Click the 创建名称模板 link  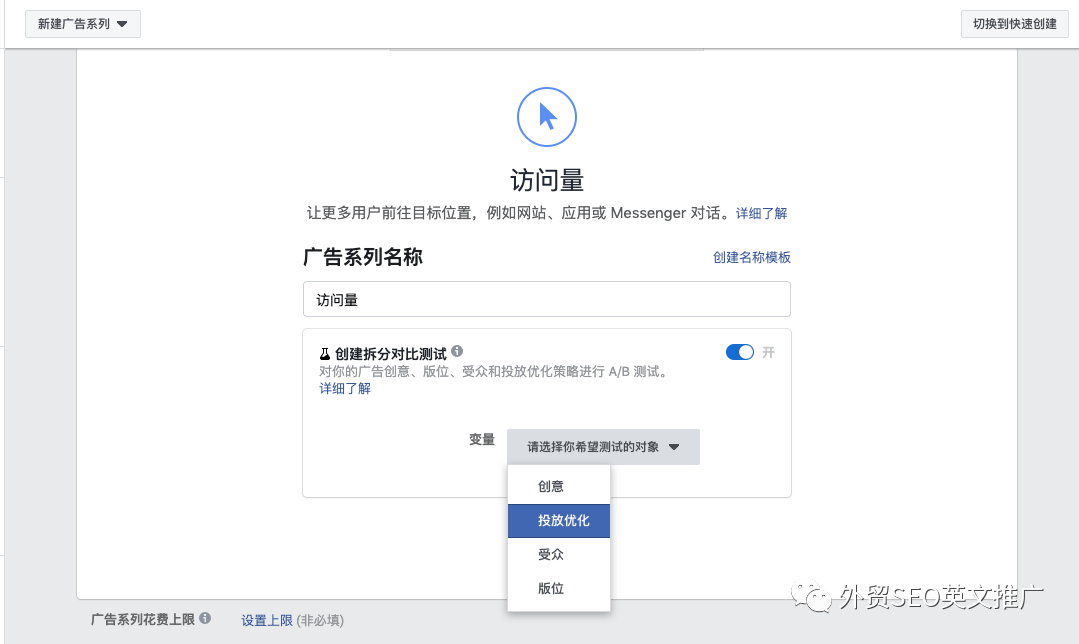click(751, 257)
